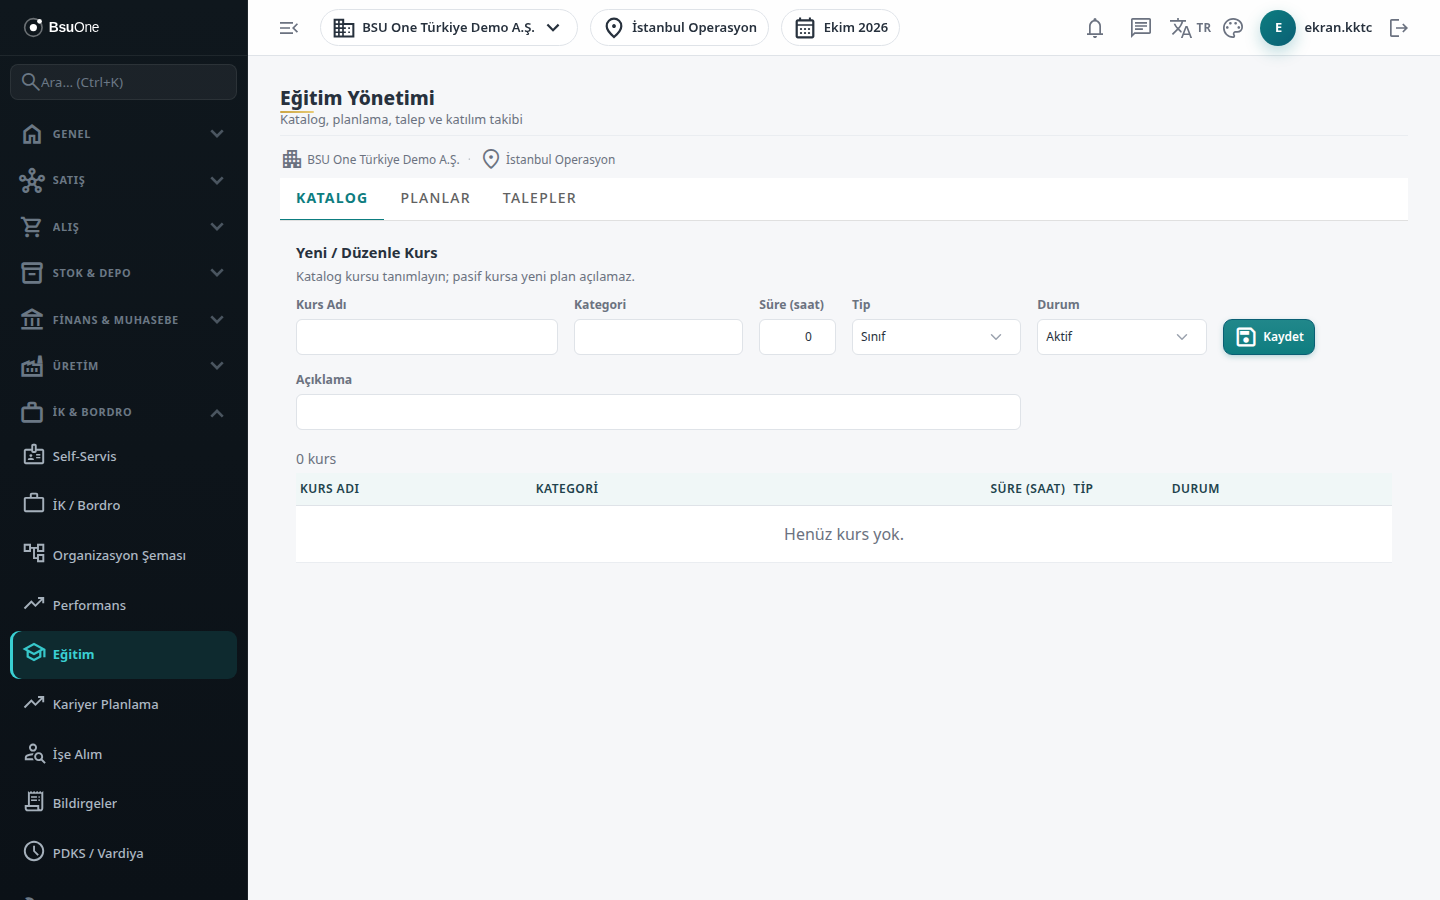Open the Tip dropdown showing Sınıf
This screenshot has width=1440, height=900.
tap(936, 337)
